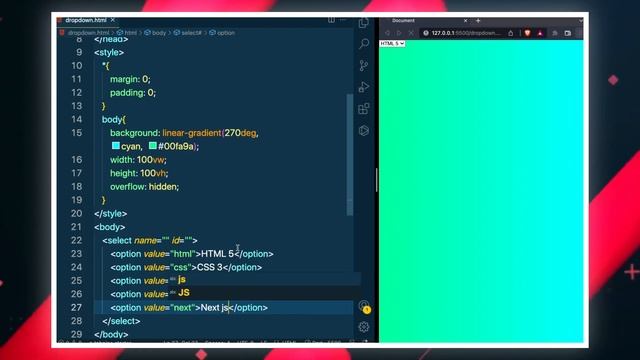
Task: Open the Source Control branch icon
Action: point(364,65)
